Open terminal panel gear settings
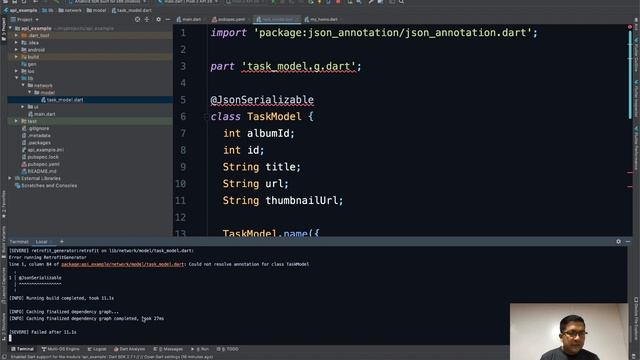 click(618, 242)
